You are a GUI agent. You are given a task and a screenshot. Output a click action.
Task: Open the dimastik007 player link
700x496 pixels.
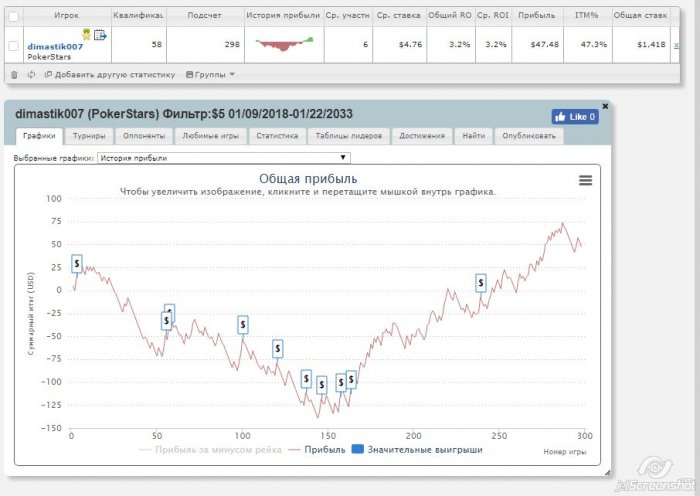pos(55,46)
